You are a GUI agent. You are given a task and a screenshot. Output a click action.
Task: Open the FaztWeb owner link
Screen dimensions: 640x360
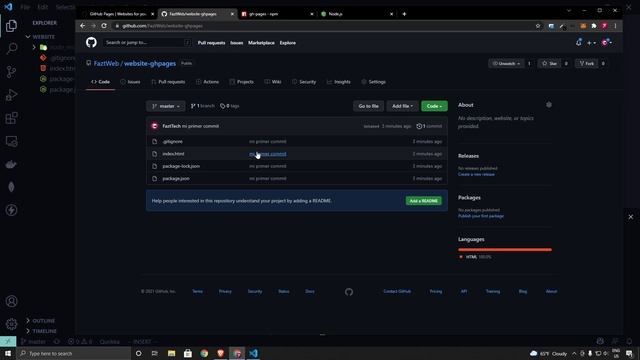coord(106,64)
